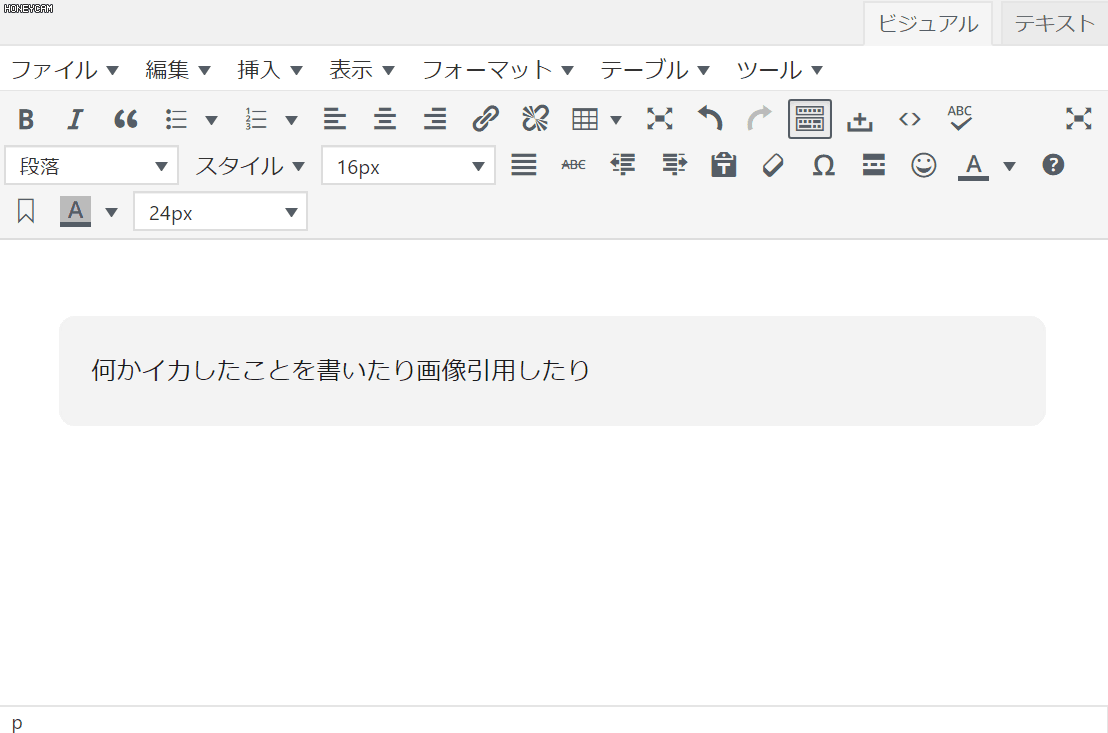Open numbered list style options arrow
The width and height of the screenshot is (1108, 733).
click(291, 120)
